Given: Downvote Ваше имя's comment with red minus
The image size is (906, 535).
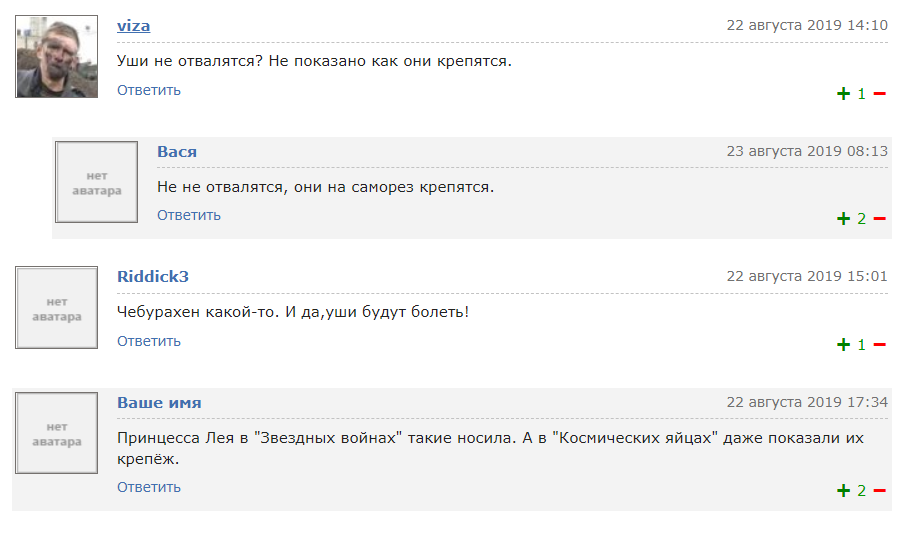Looking at the screenshot, I should pyautogui.click(x=879, y=491).
